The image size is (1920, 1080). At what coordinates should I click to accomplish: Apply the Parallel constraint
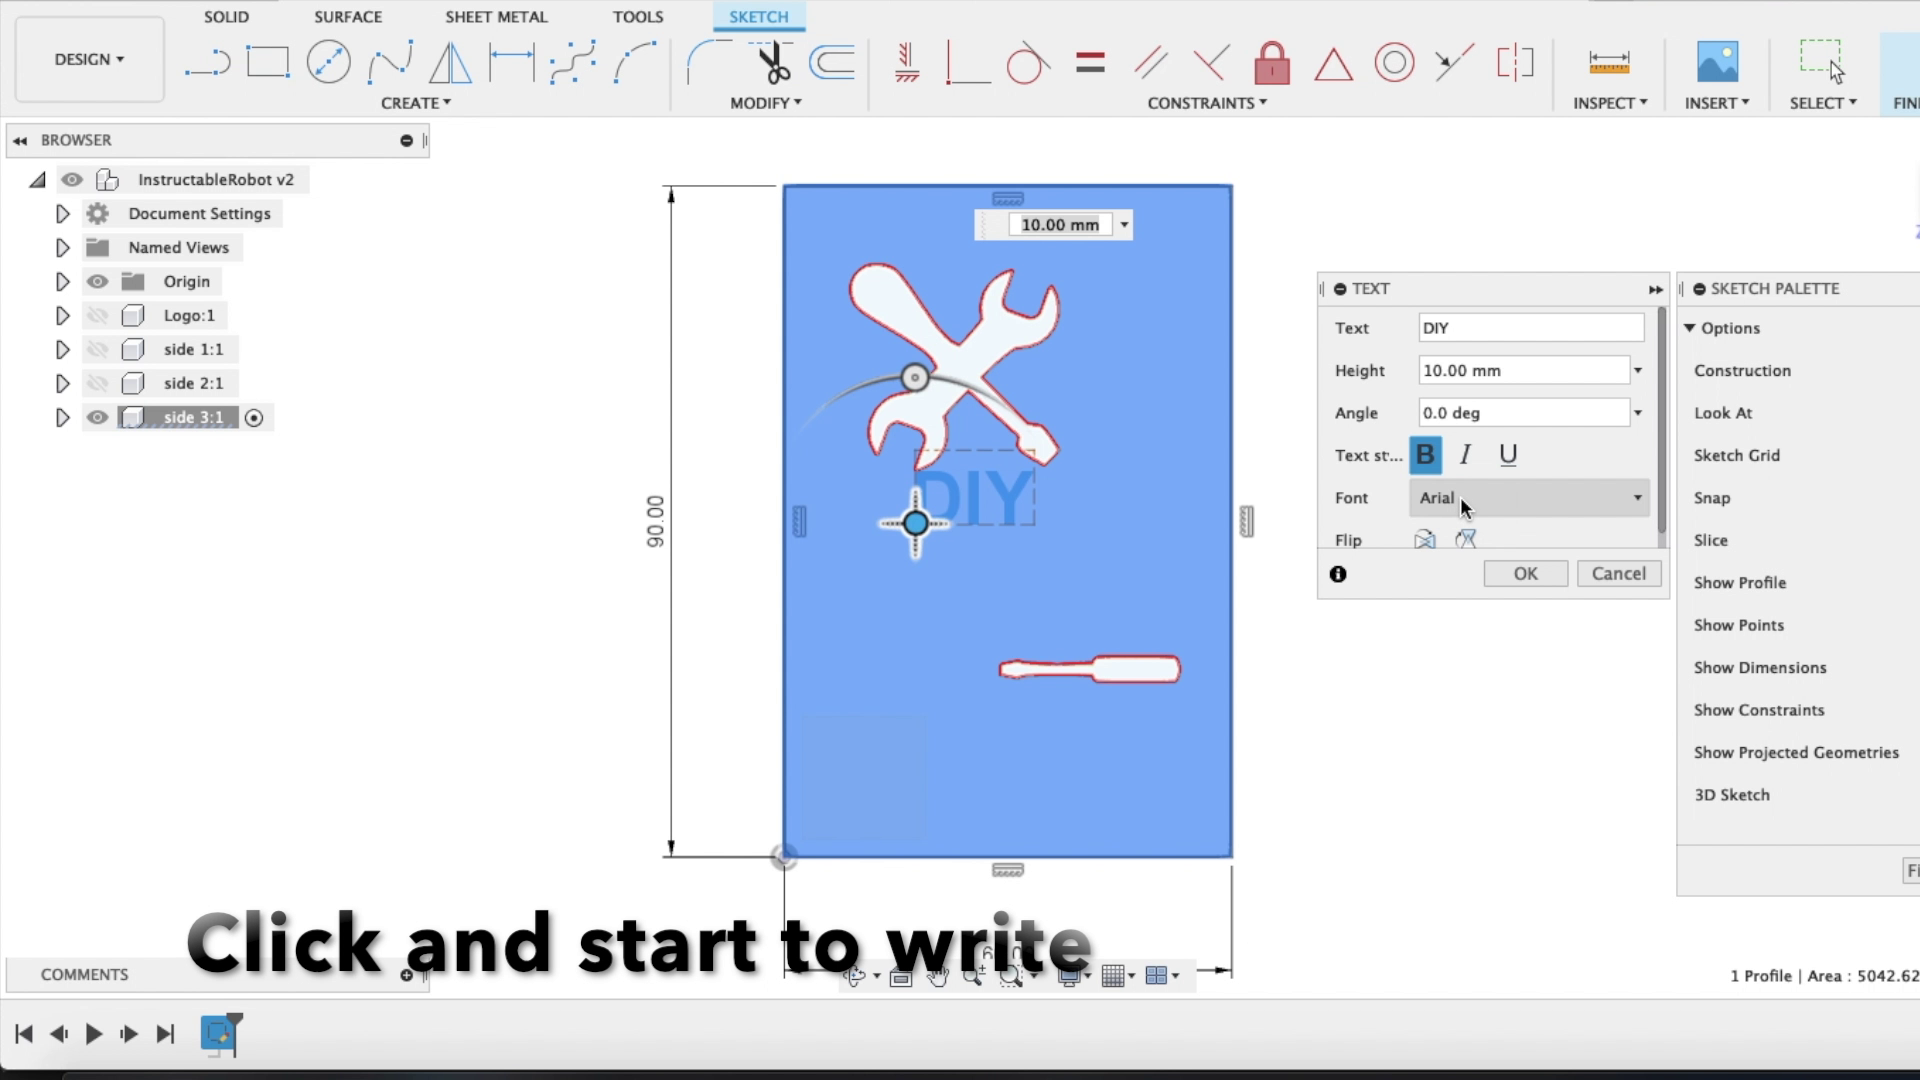[x=1150, y=62]
